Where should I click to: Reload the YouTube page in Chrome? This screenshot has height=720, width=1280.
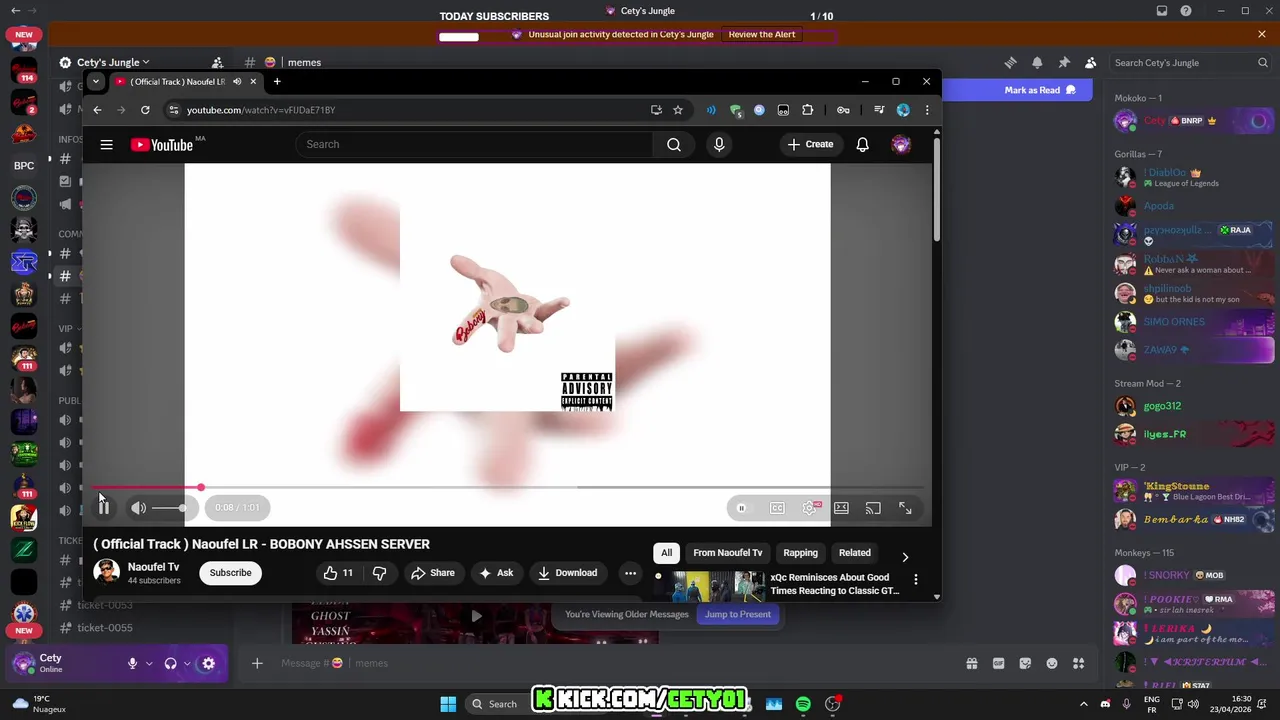tap(145, 110)
